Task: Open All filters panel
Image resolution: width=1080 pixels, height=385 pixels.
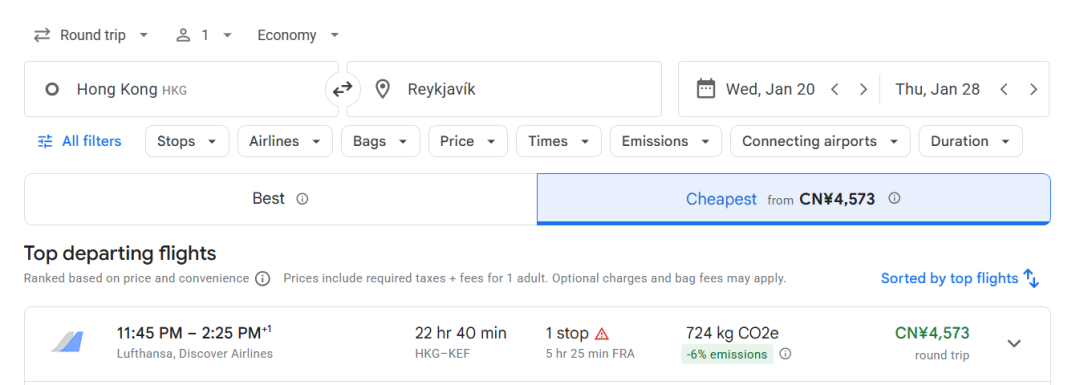Action: 79,141
